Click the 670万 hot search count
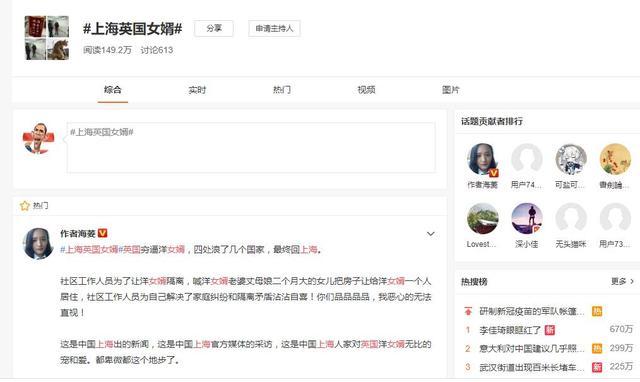The width and height of the screenshot is (640, 382). coord(621,329)
